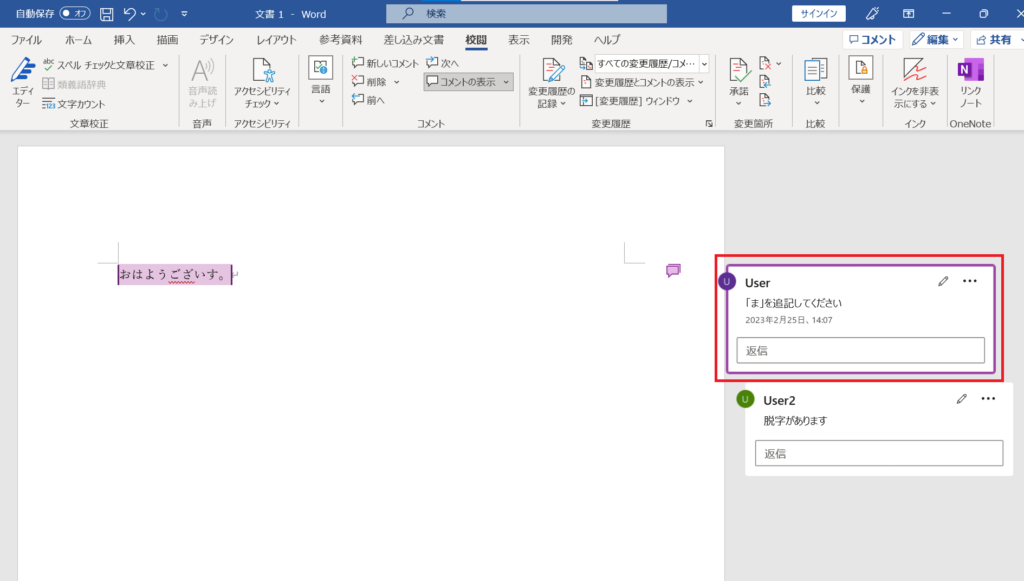
Task: Click the comment balloon marker beside the page
Action: [673, 271]
